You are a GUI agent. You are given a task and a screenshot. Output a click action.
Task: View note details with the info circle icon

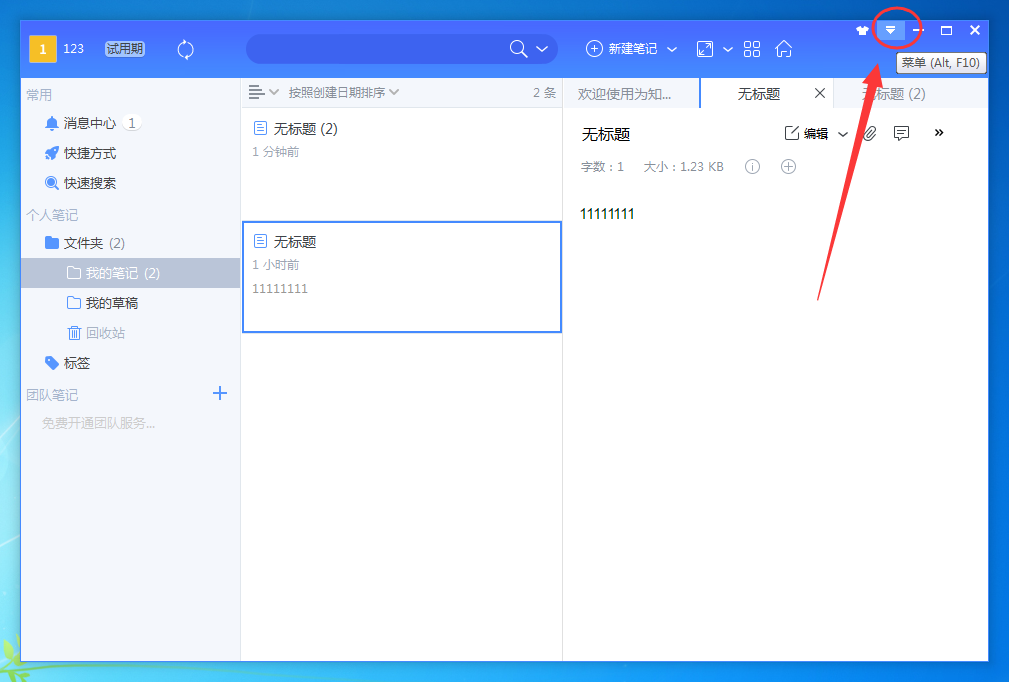pyautogui.click(x=752, y=166)
